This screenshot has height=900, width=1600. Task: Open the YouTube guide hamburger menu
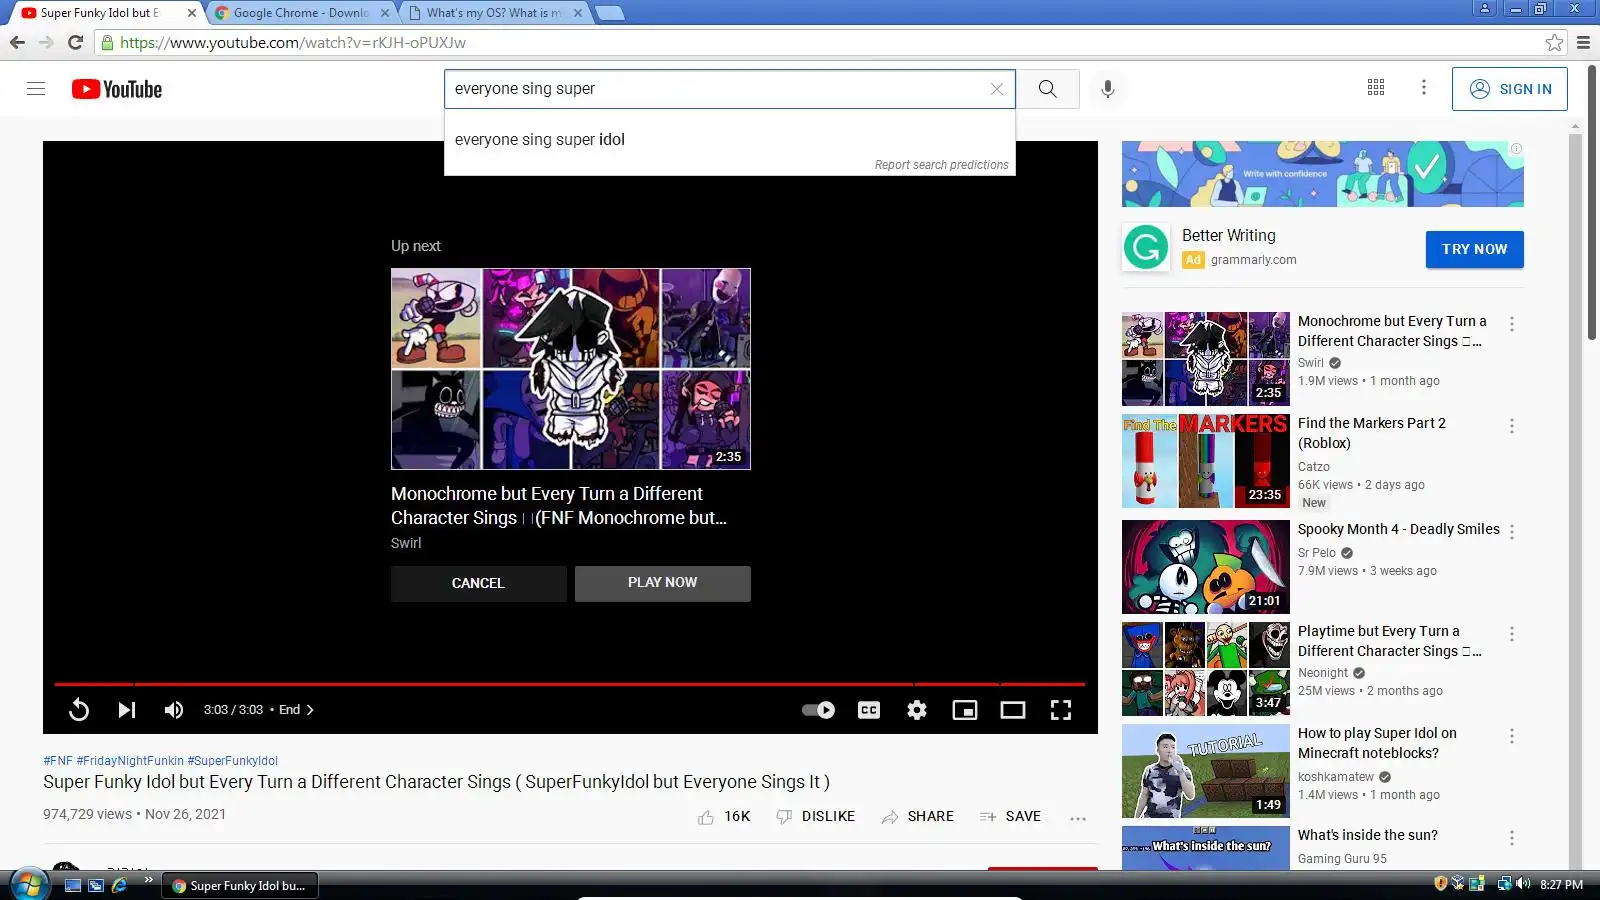click(36, 88)
